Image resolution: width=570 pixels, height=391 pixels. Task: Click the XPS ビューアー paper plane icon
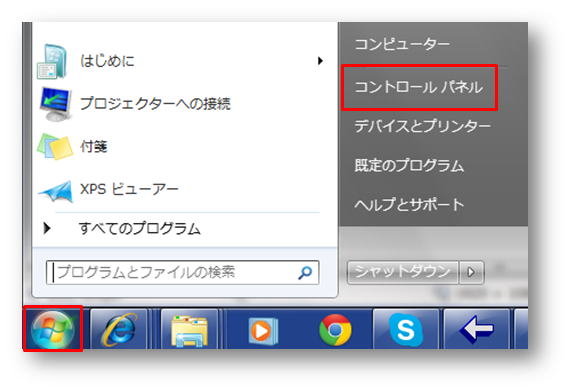click(55, 191)
